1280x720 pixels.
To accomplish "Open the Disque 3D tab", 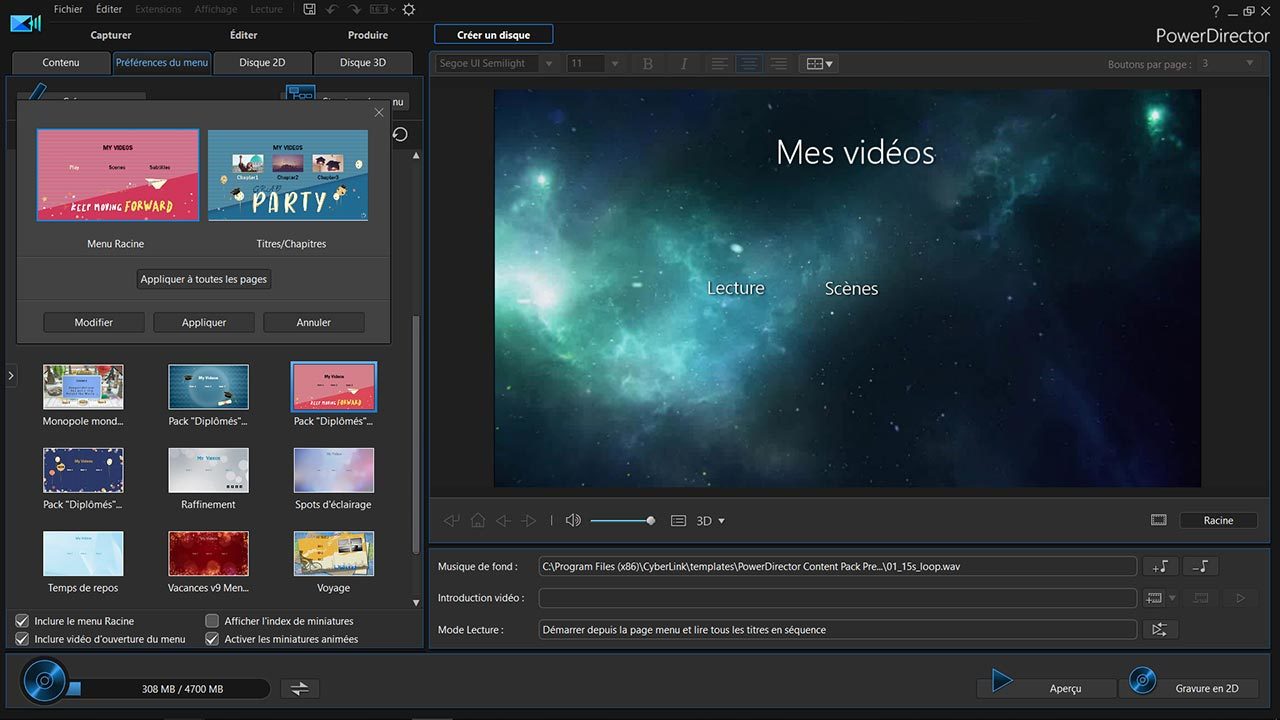I will point(363,62).
